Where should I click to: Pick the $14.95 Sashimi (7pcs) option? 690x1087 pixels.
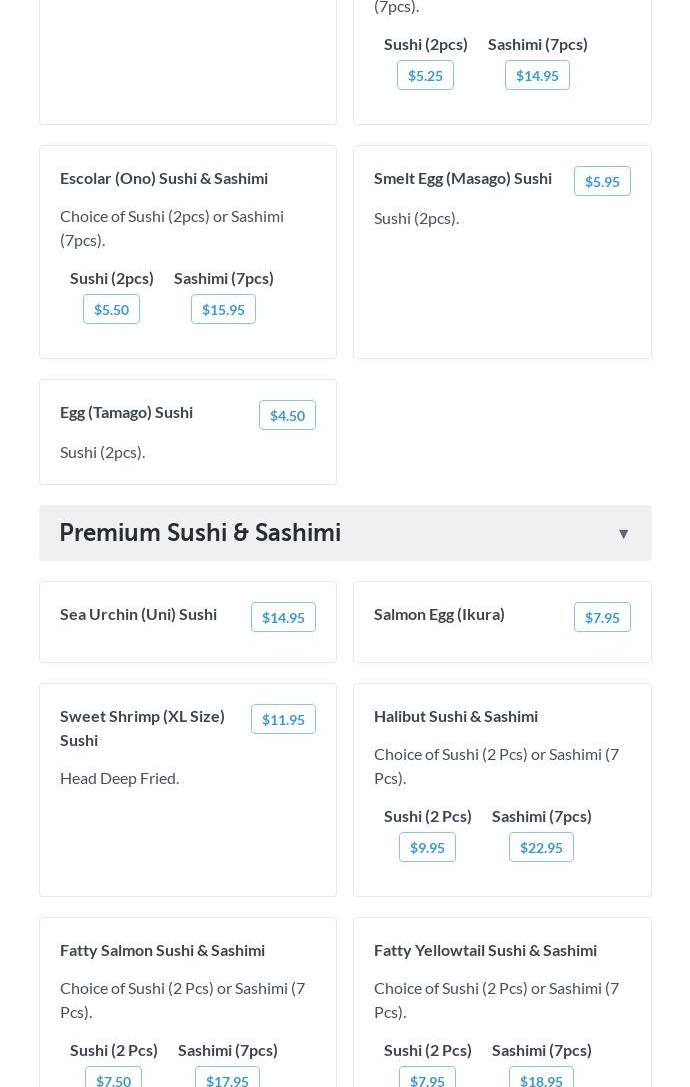pos(537,75)
